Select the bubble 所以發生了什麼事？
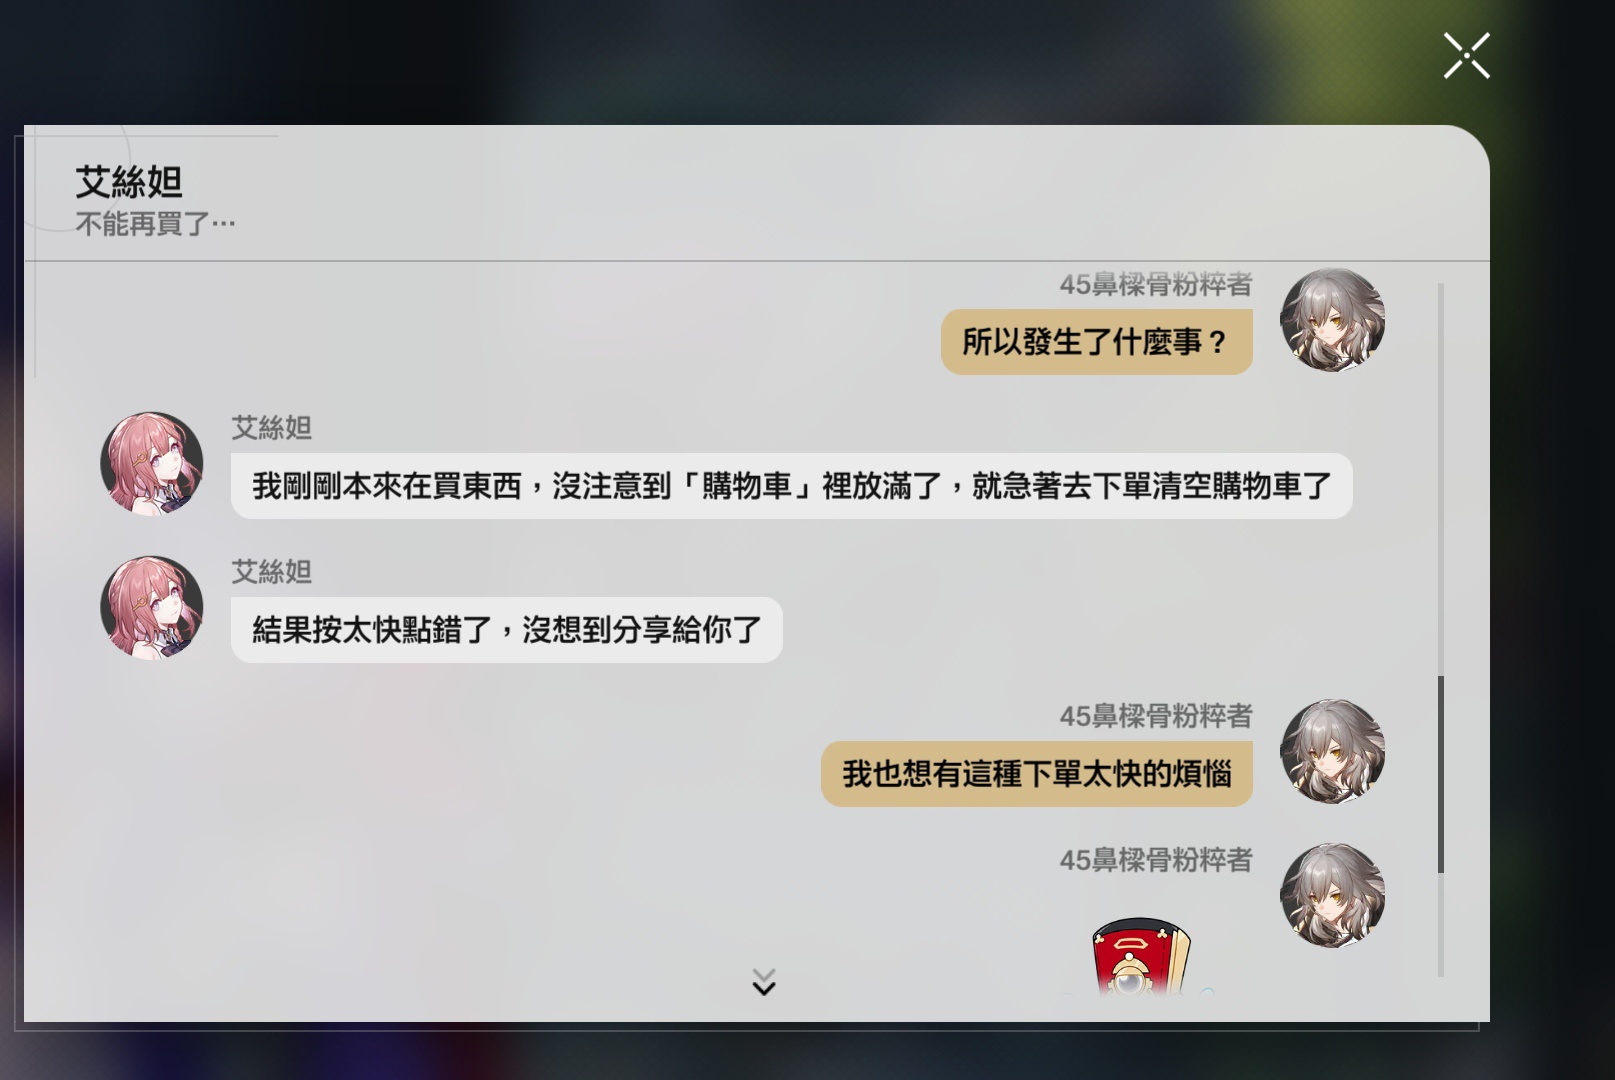Screen dimensions: 1615x1080 (1096, 342)
